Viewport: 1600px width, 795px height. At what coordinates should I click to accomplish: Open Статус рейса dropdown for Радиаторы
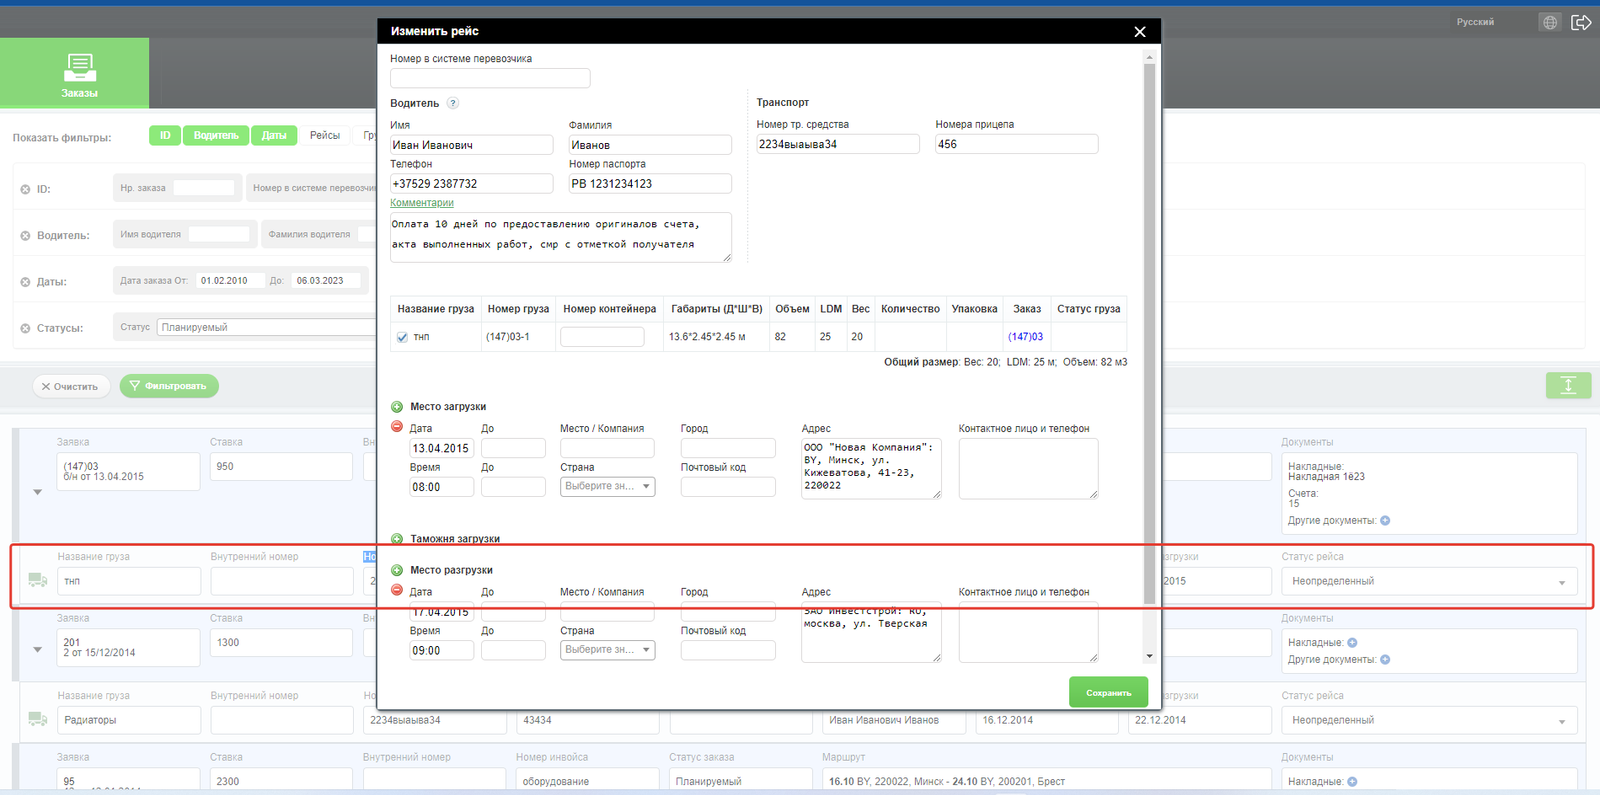click(1429, 720)
